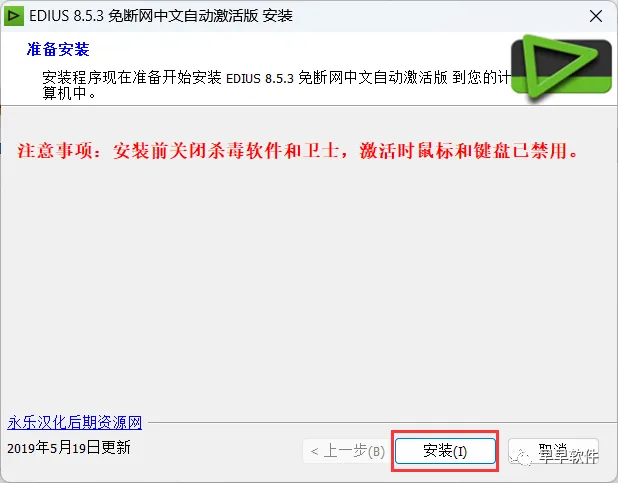
Task: Go back with the < 上一步(B) button
Action: coord(348,451)
